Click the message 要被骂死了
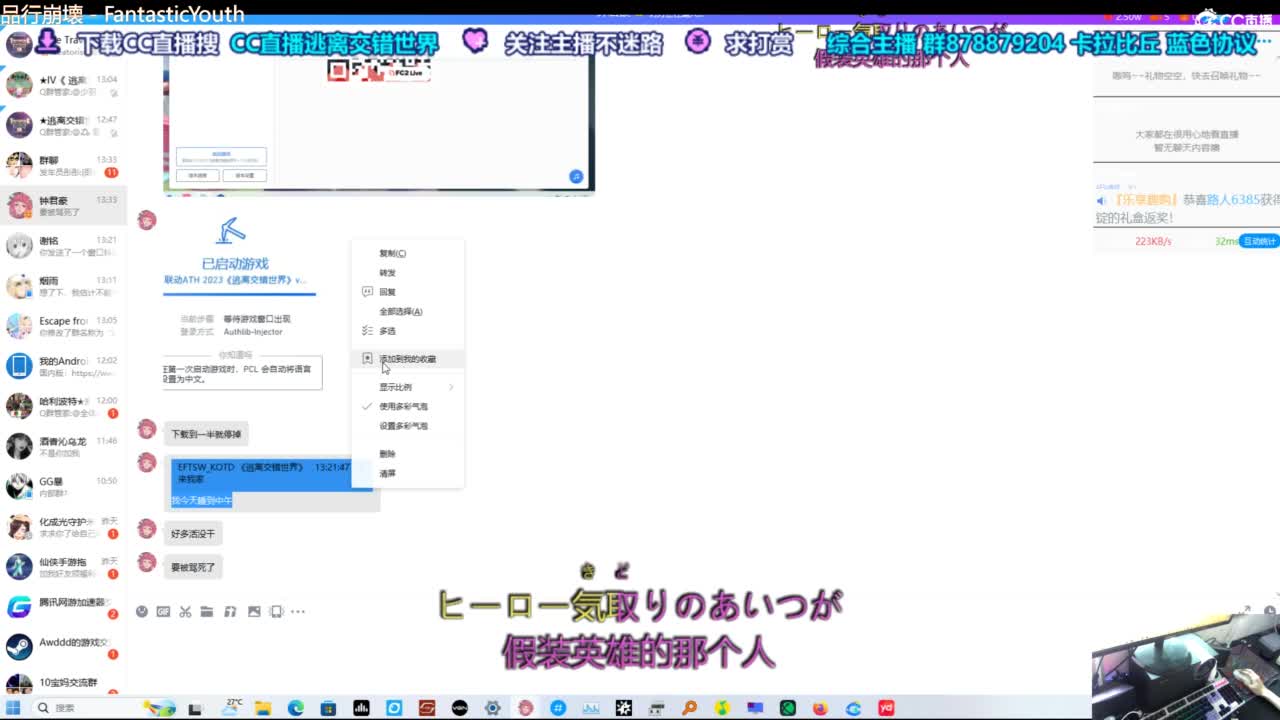Image resolution: width=1280 pixels, height=720 pixels. click(x=193, y=567)
